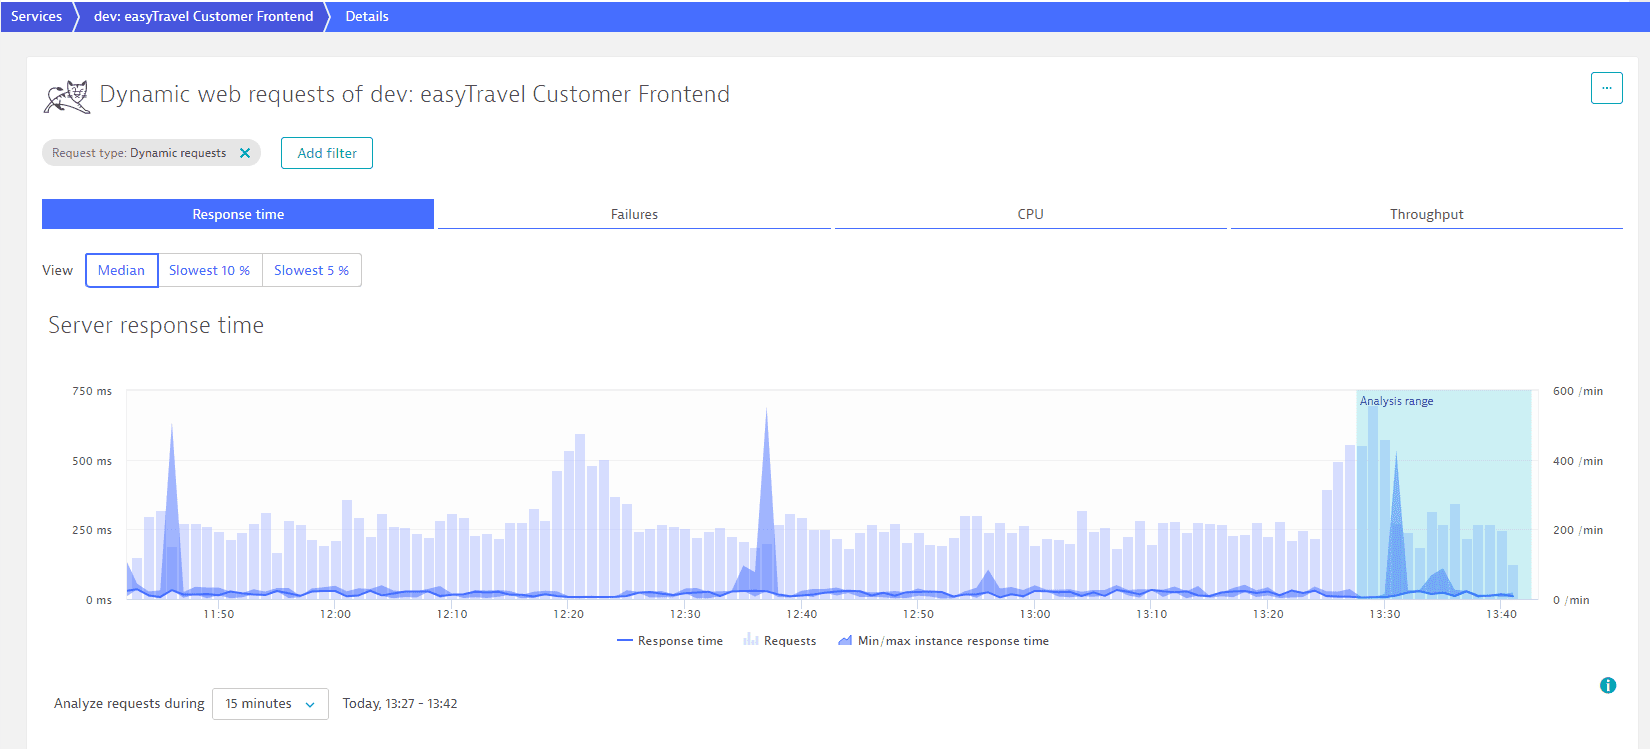The width and height of the screenshot is (1650, 749).
Task: Click the 500 ms axis label
Action: (92, 461)
